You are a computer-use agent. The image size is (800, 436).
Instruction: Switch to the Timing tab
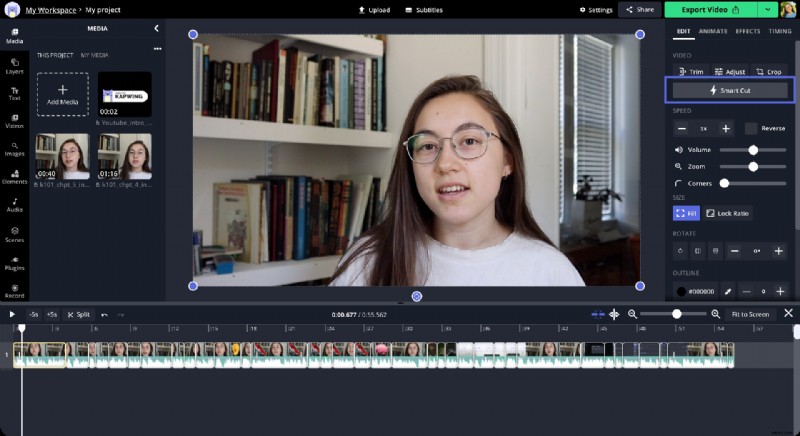point(780,32)
